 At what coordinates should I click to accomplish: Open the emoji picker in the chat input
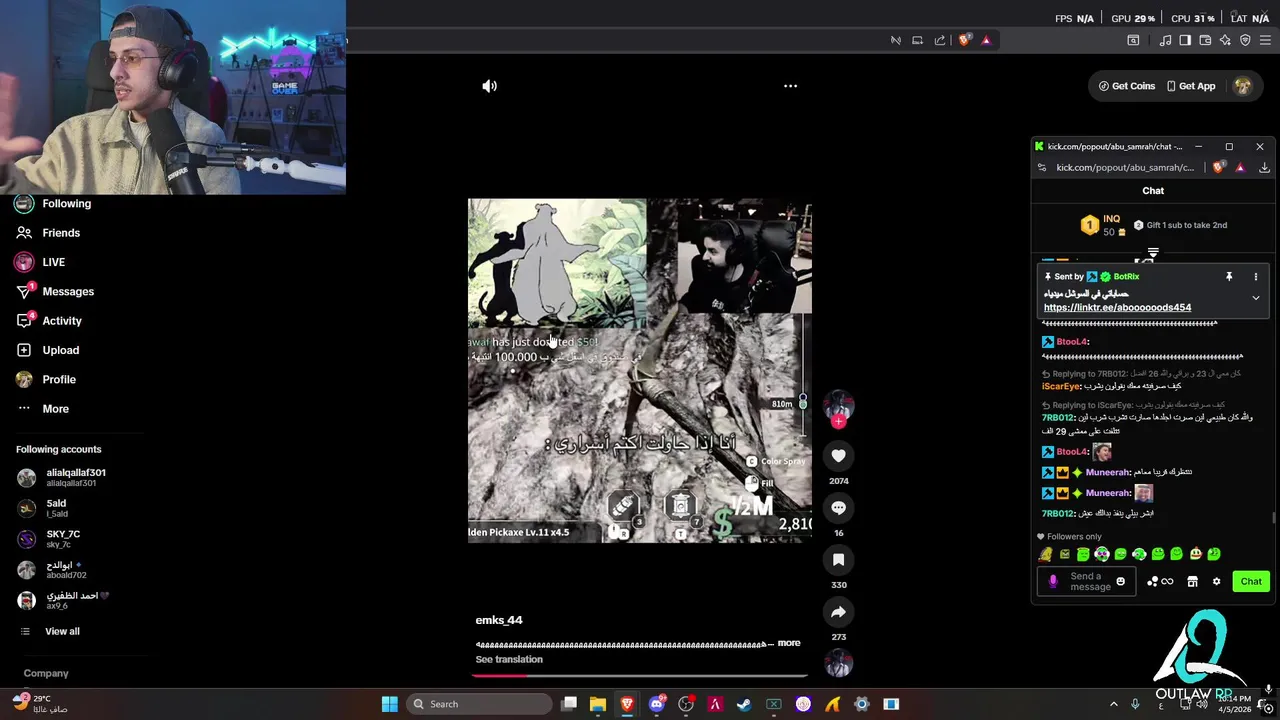pos(1120,581)
